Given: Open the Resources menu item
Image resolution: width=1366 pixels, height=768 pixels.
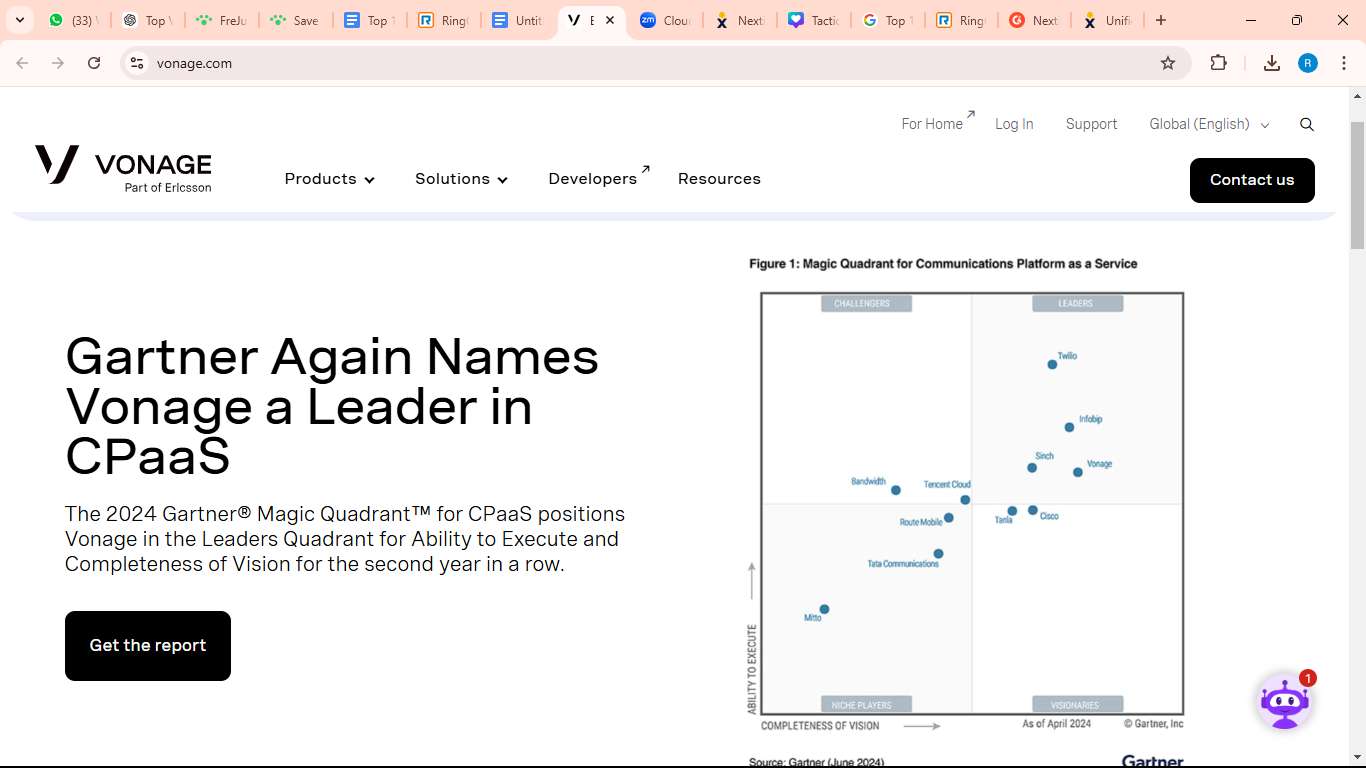Looking at the screenshot, I should 719,179.
